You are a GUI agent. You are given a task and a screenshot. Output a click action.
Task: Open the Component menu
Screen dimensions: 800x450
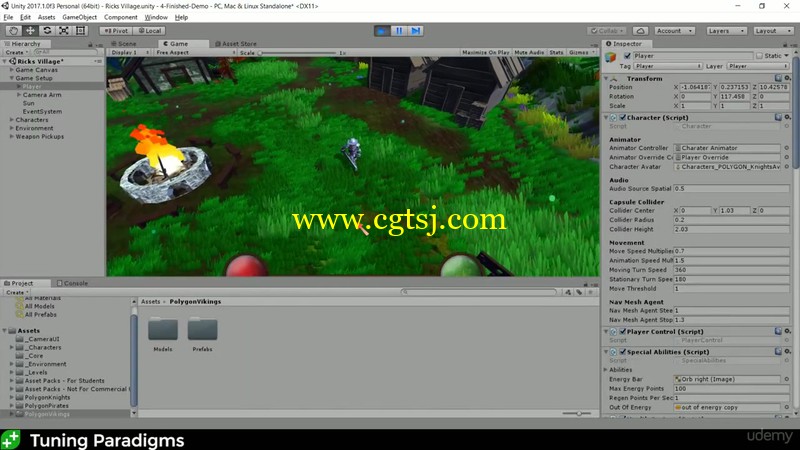coord(120,17)
